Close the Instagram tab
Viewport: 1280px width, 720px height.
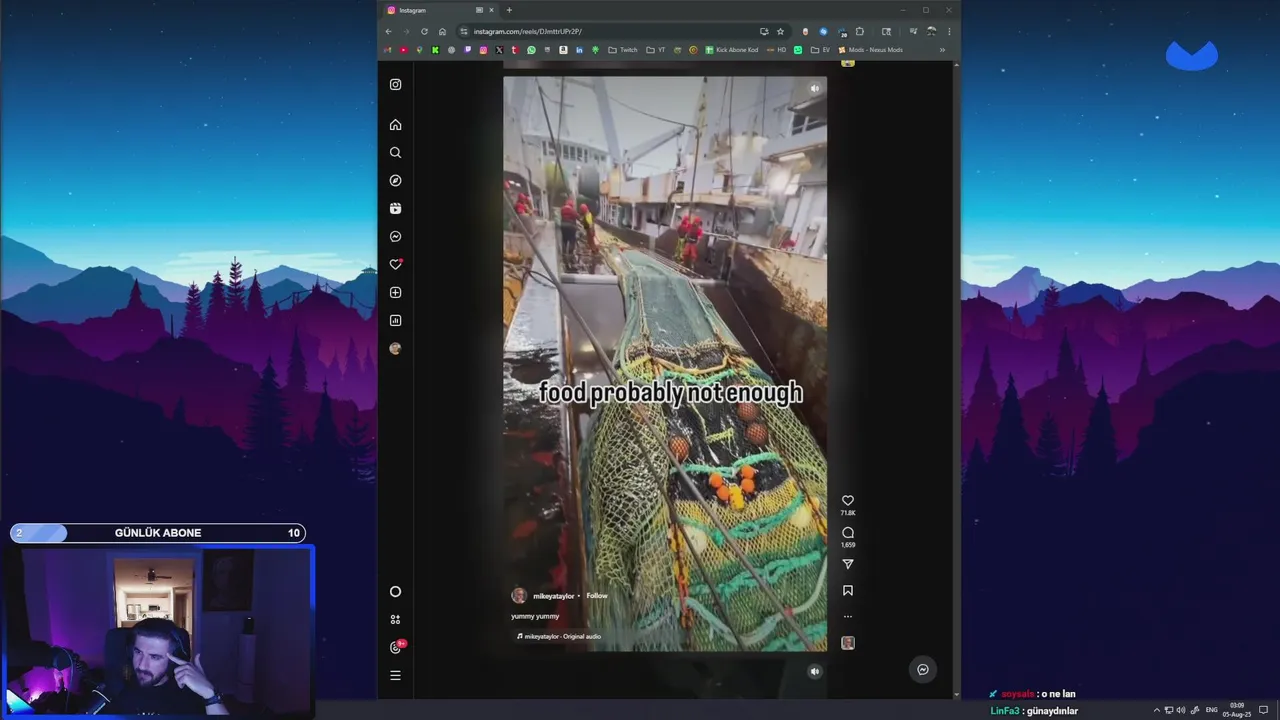tap(491, 10)
